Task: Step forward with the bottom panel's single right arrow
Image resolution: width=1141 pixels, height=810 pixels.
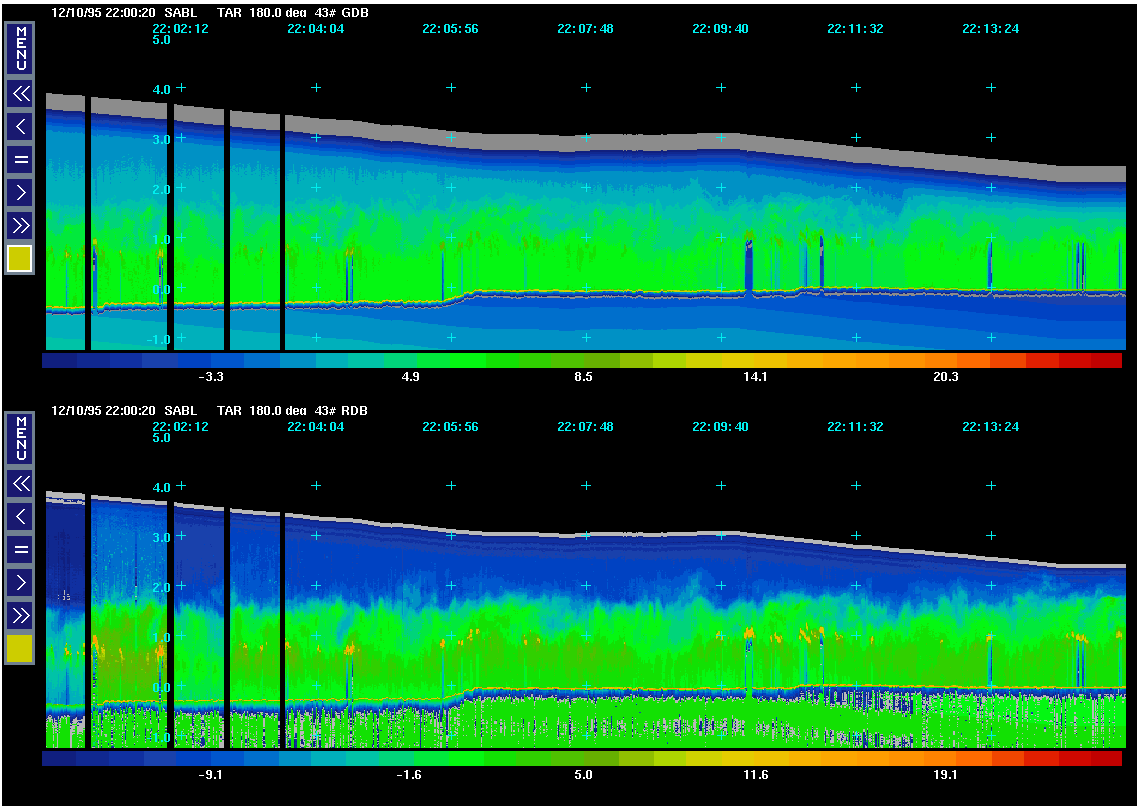Action: point(20,582)
